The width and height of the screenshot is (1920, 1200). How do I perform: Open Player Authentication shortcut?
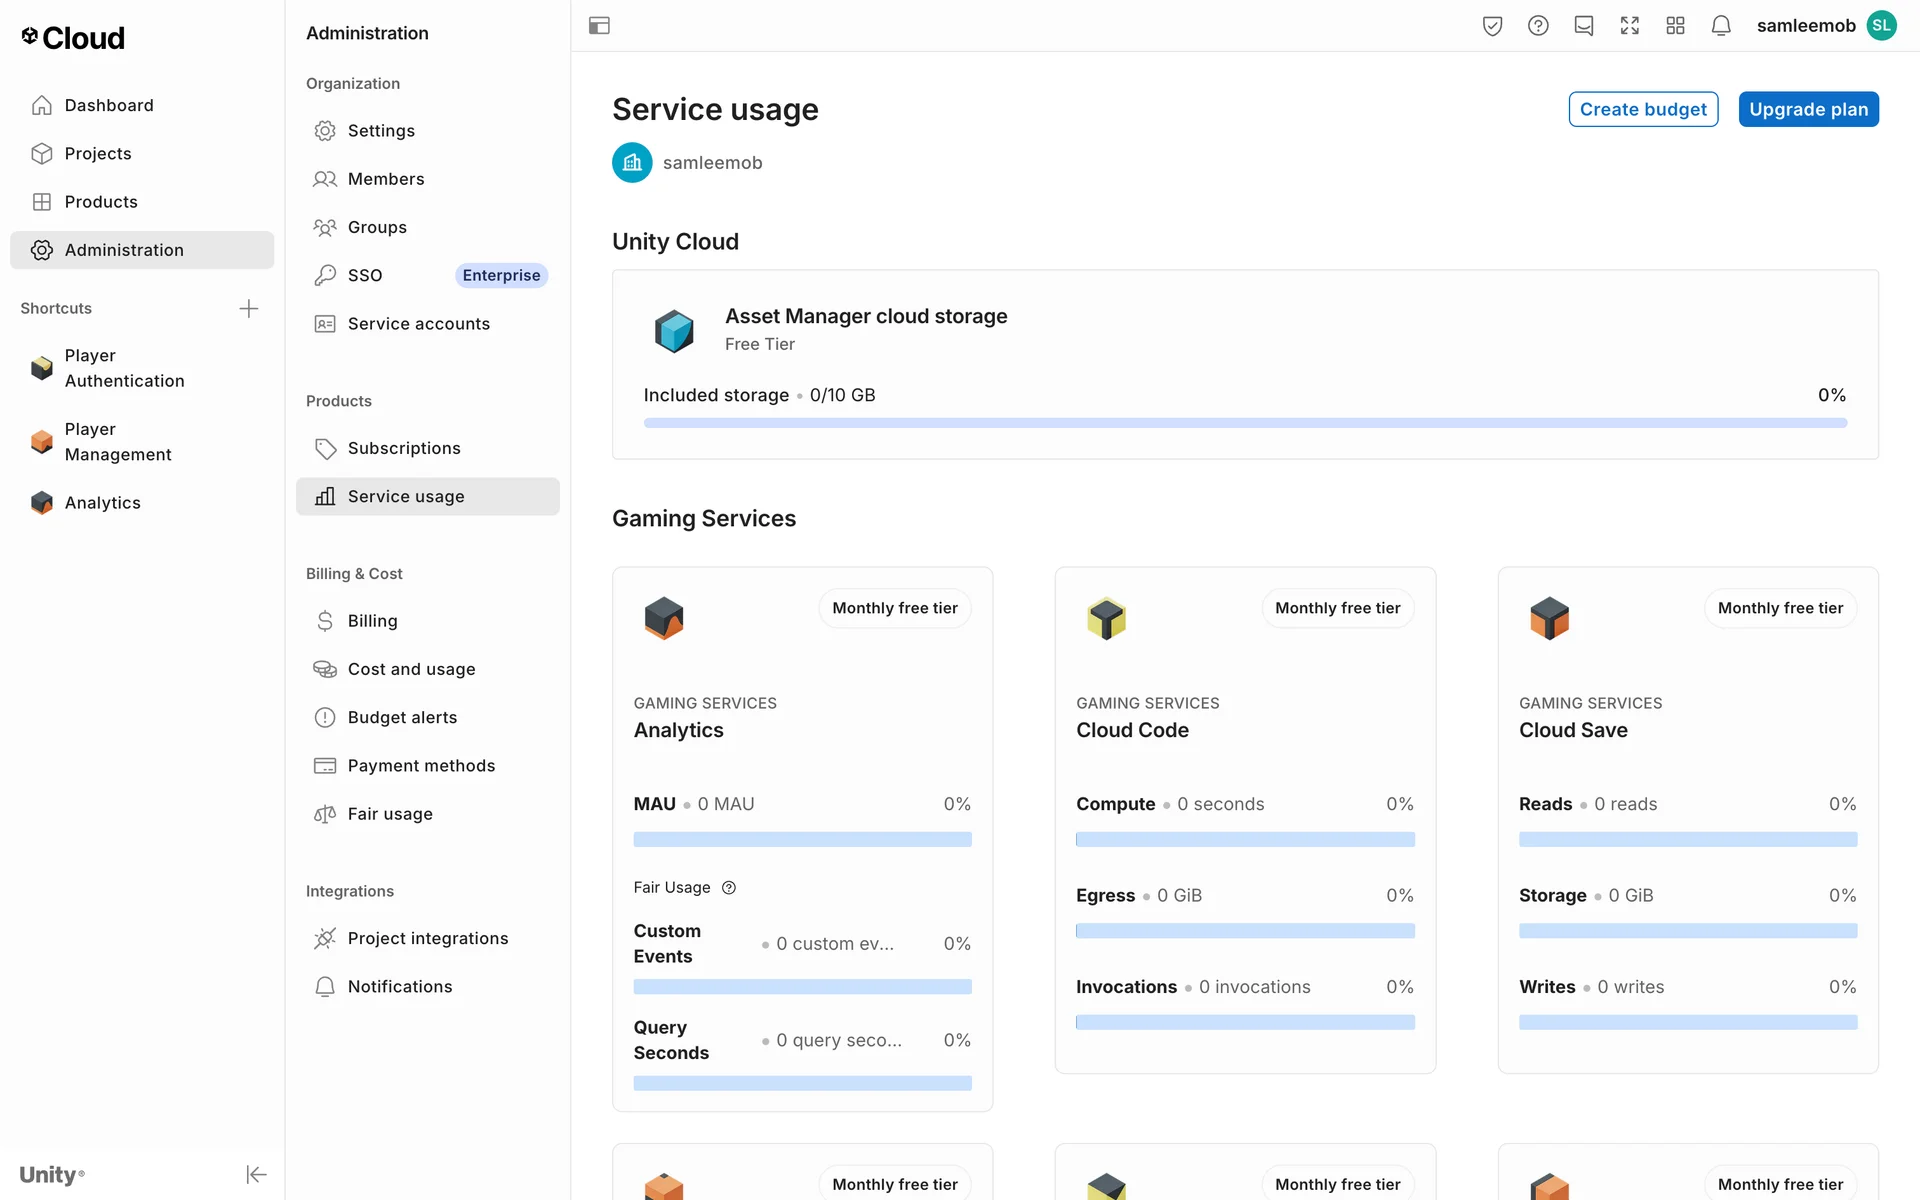click(124, 368)
